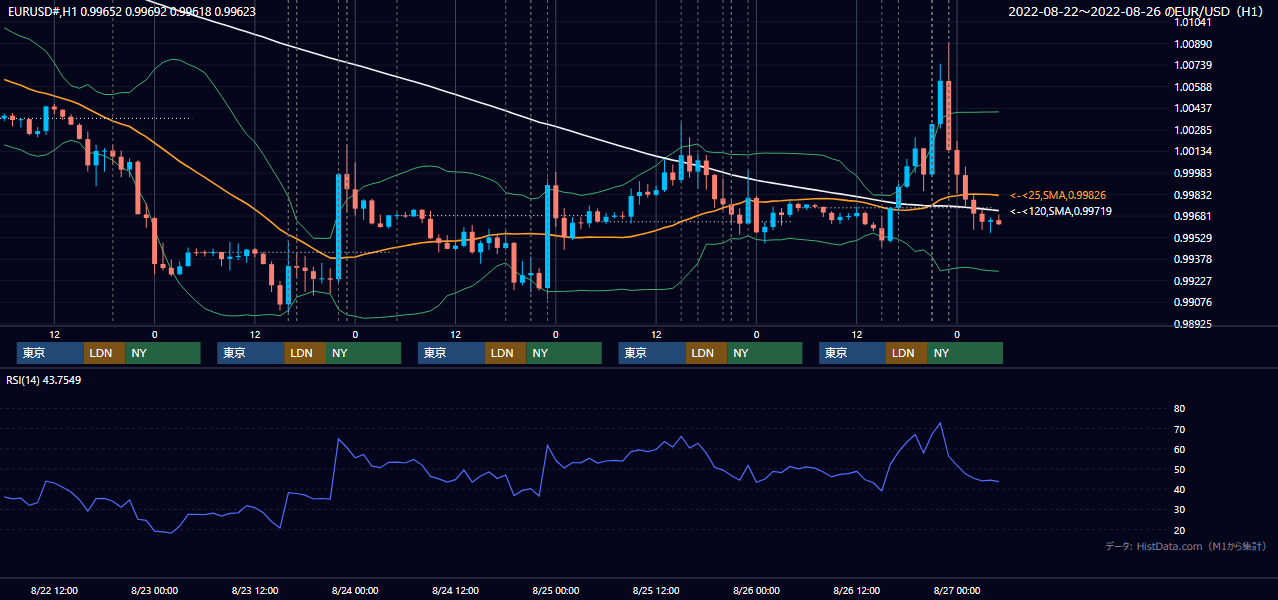The image size is (1278, 600).
Task: Click the 8/24 12:00 date label
Action: click(x=455, y=590)
